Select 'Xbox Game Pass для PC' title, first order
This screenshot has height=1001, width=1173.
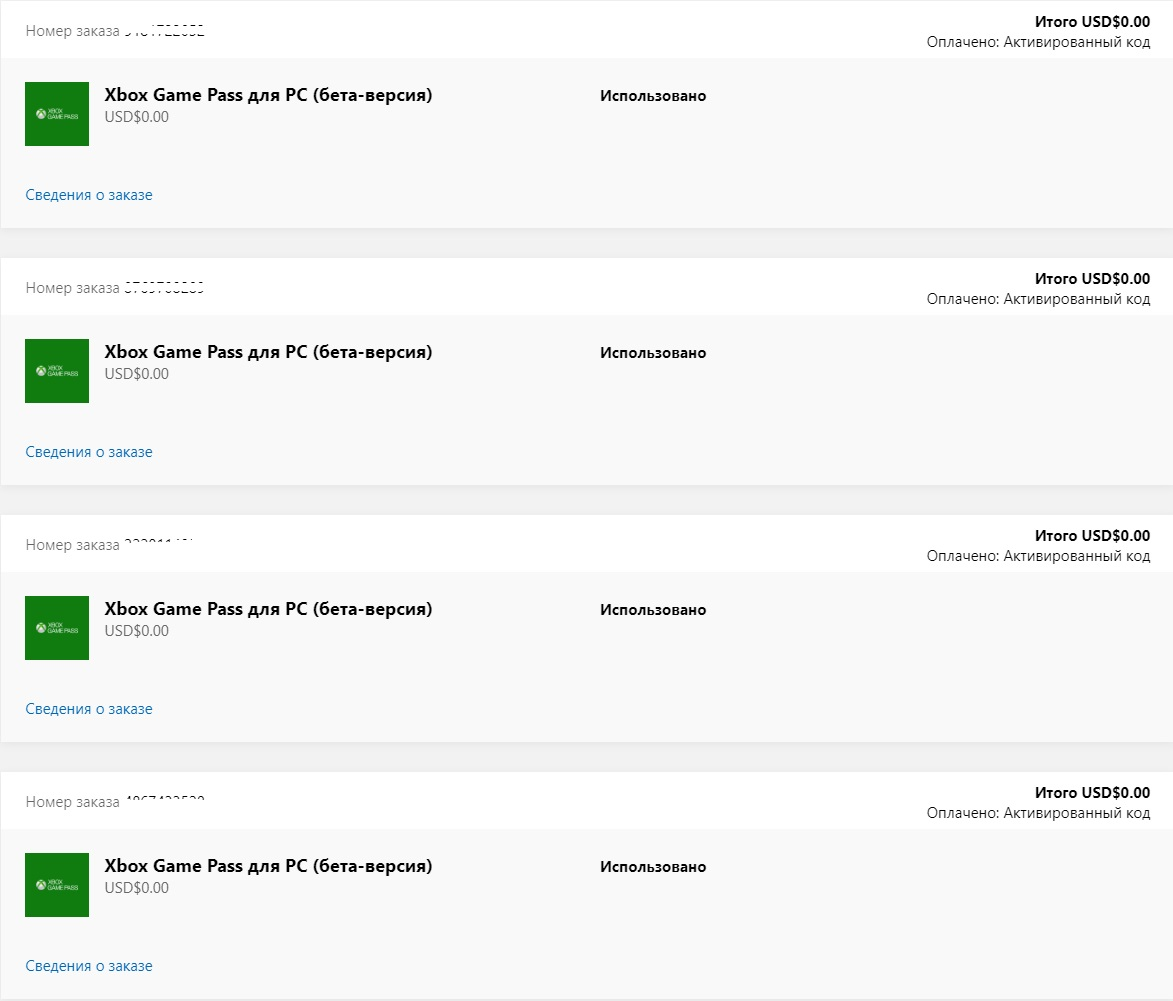click(x=268, y=95)
